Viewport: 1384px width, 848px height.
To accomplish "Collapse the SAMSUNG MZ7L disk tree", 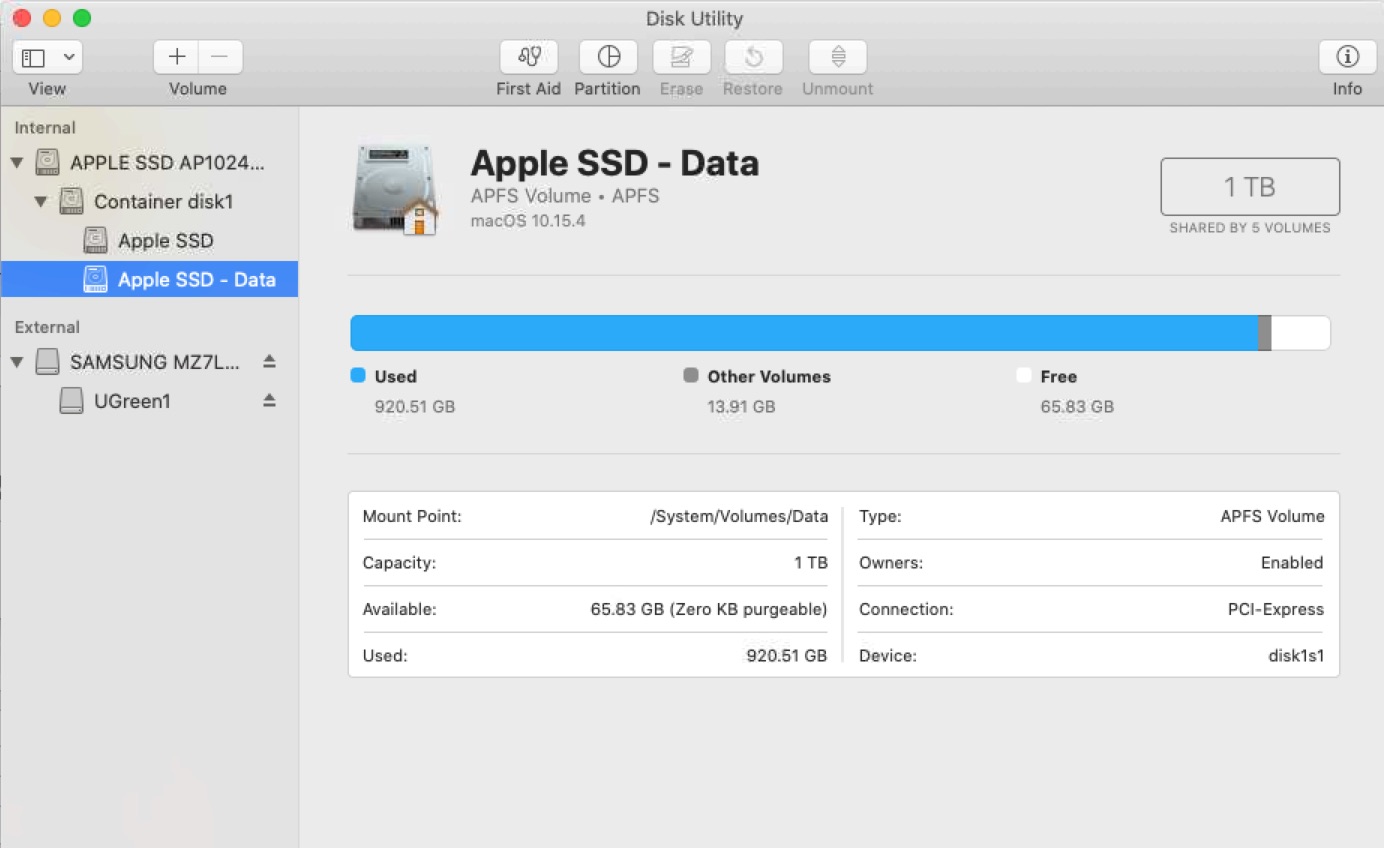I will coord(17,362).
